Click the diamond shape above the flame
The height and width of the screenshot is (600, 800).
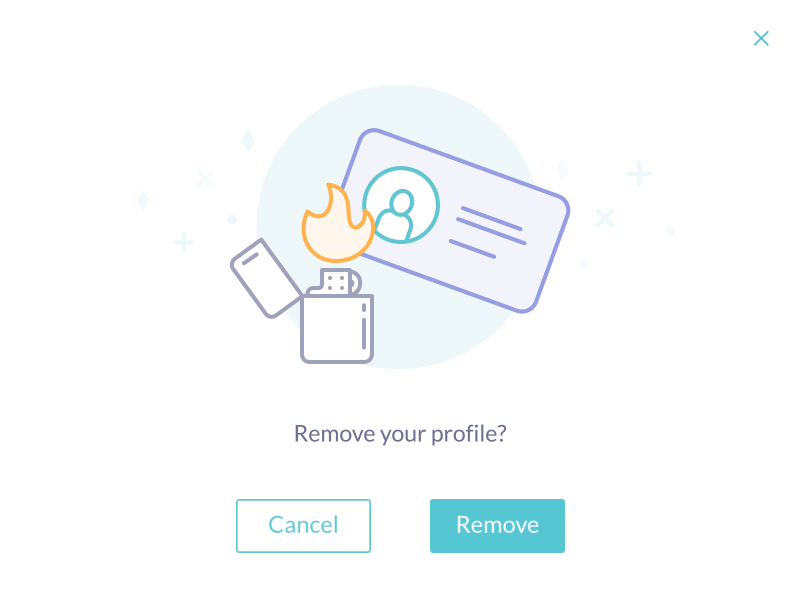[x=248, y=141]
